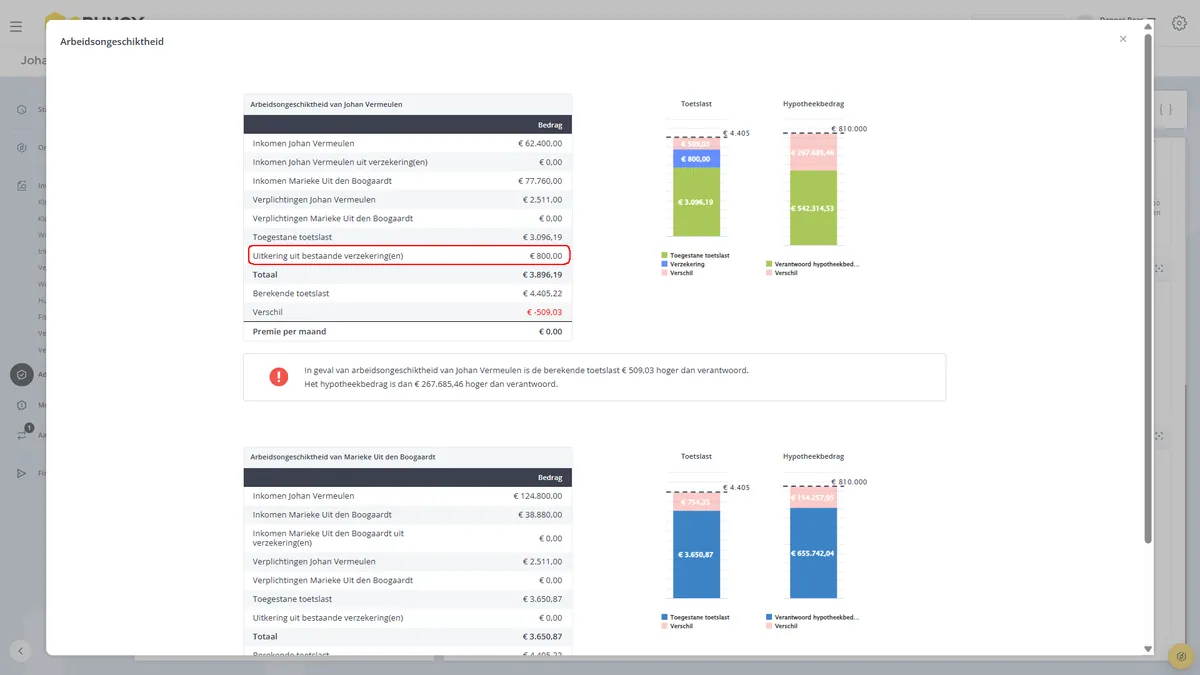Viewport: 1200px width, 675px height.
Task: Click the 'Hypotheekbedrag' chart title in Johan's section
Action: click(x=813, y=104)
